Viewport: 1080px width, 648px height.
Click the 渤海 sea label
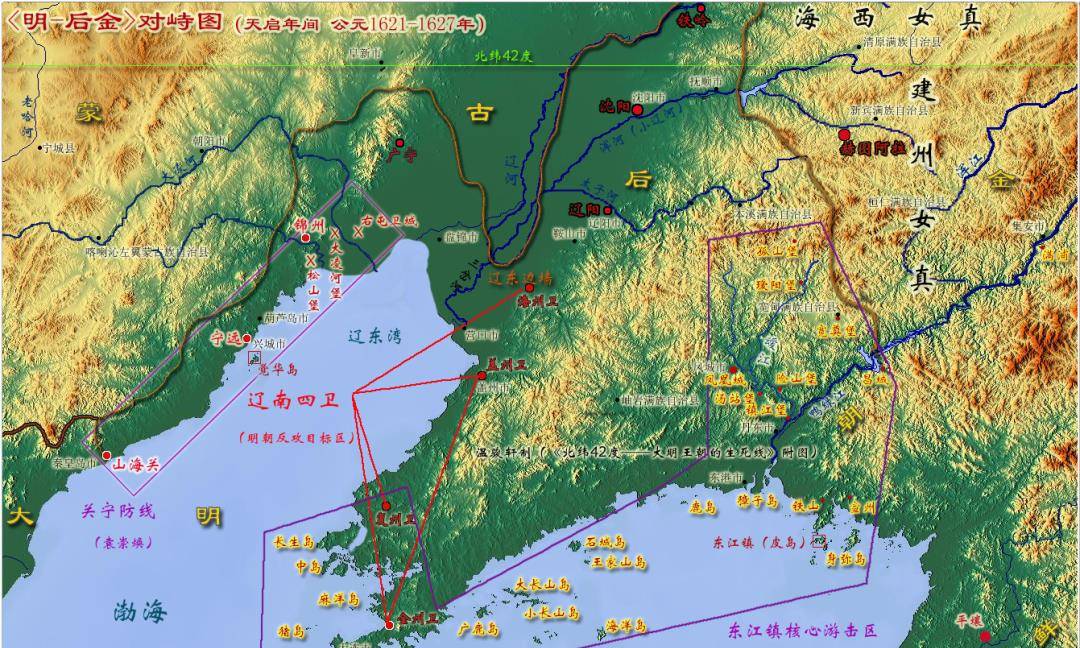(x=141, y=612)
